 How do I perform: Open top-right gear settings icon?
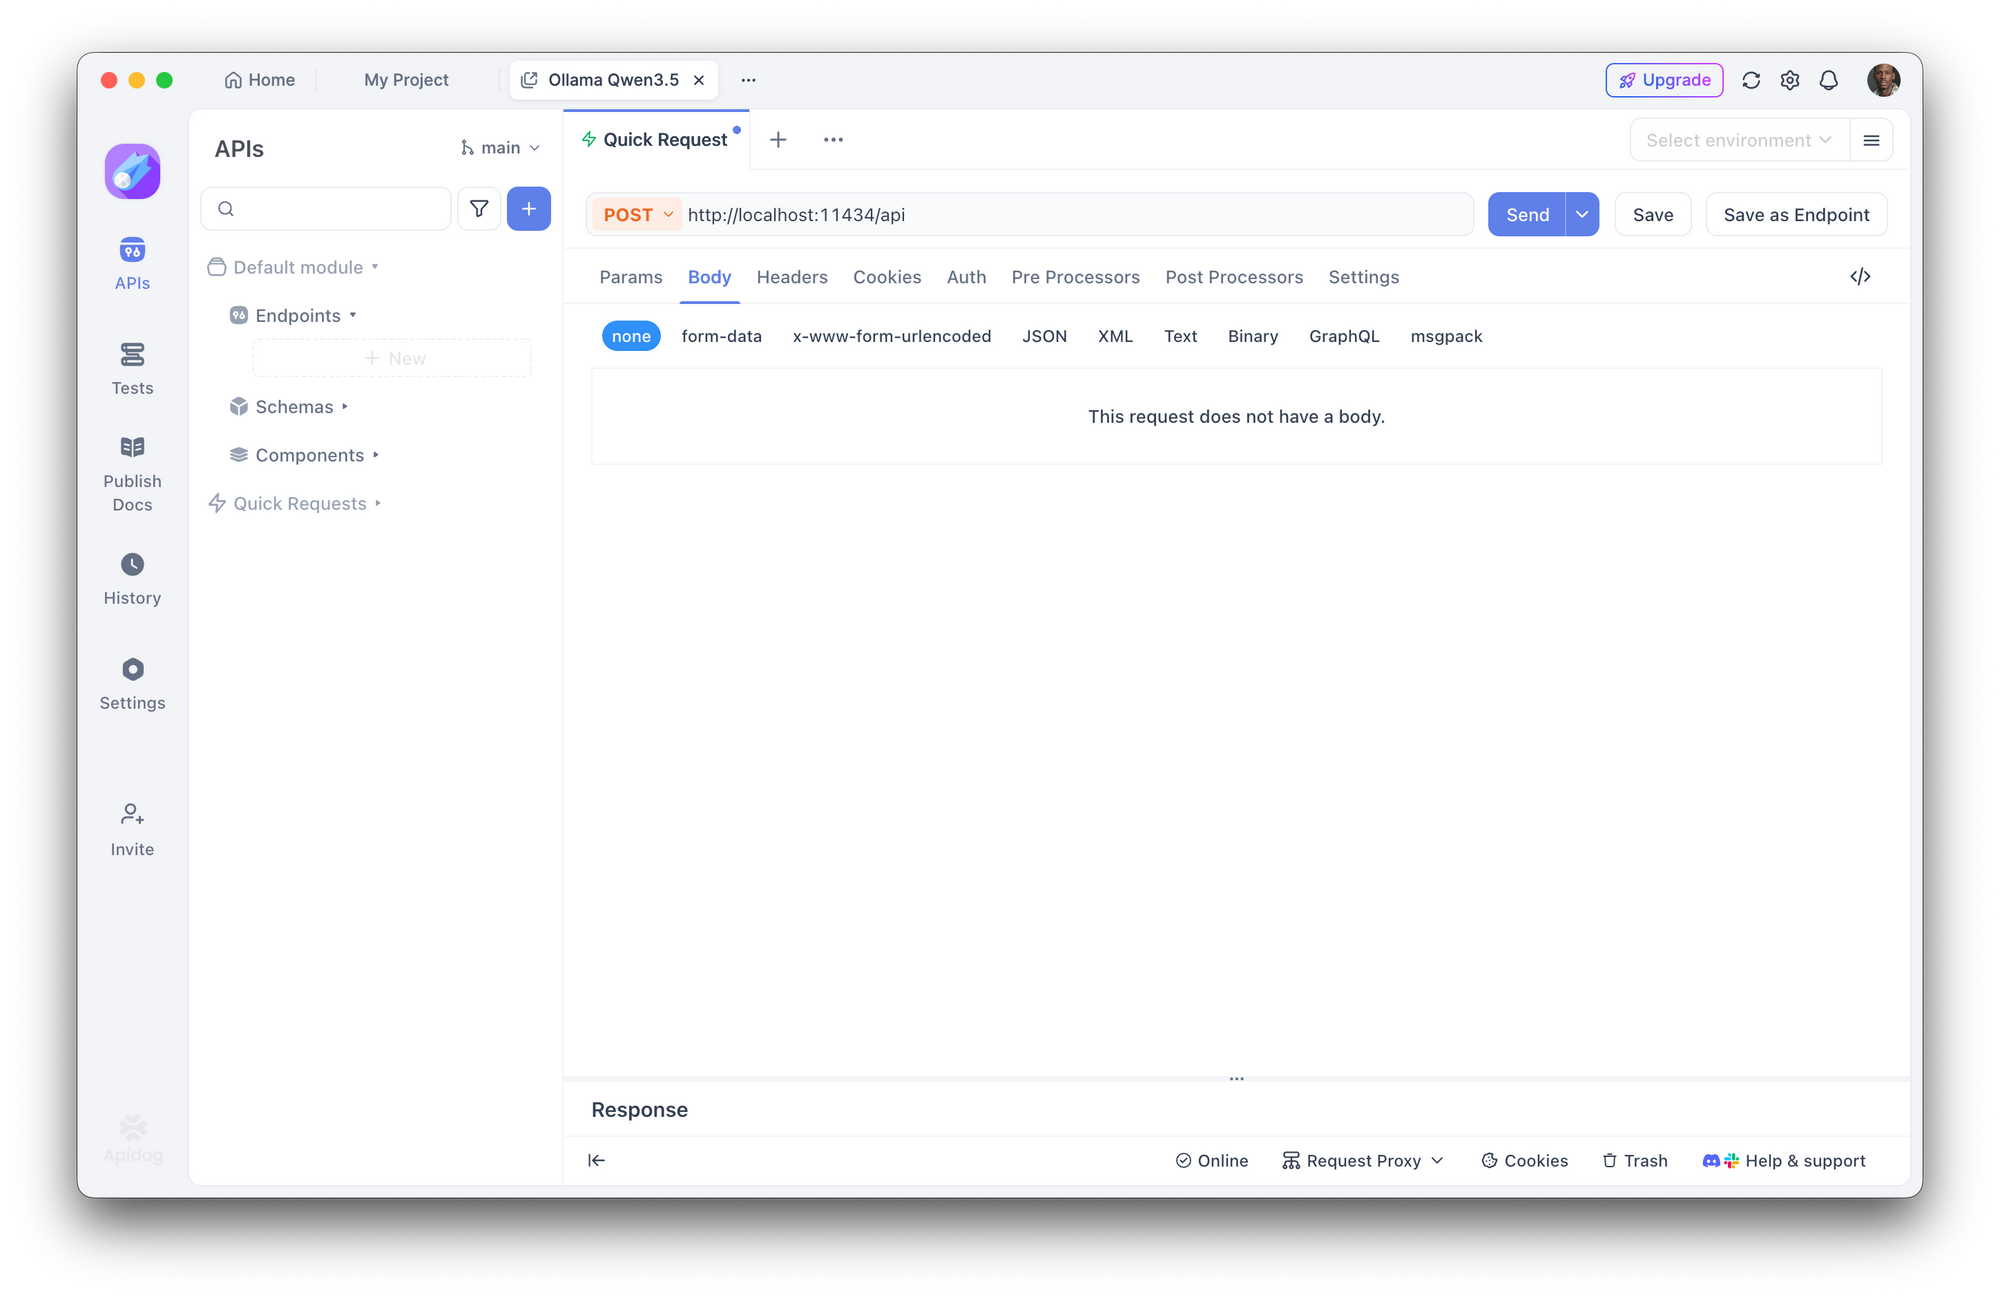[x=1790, y=80]
